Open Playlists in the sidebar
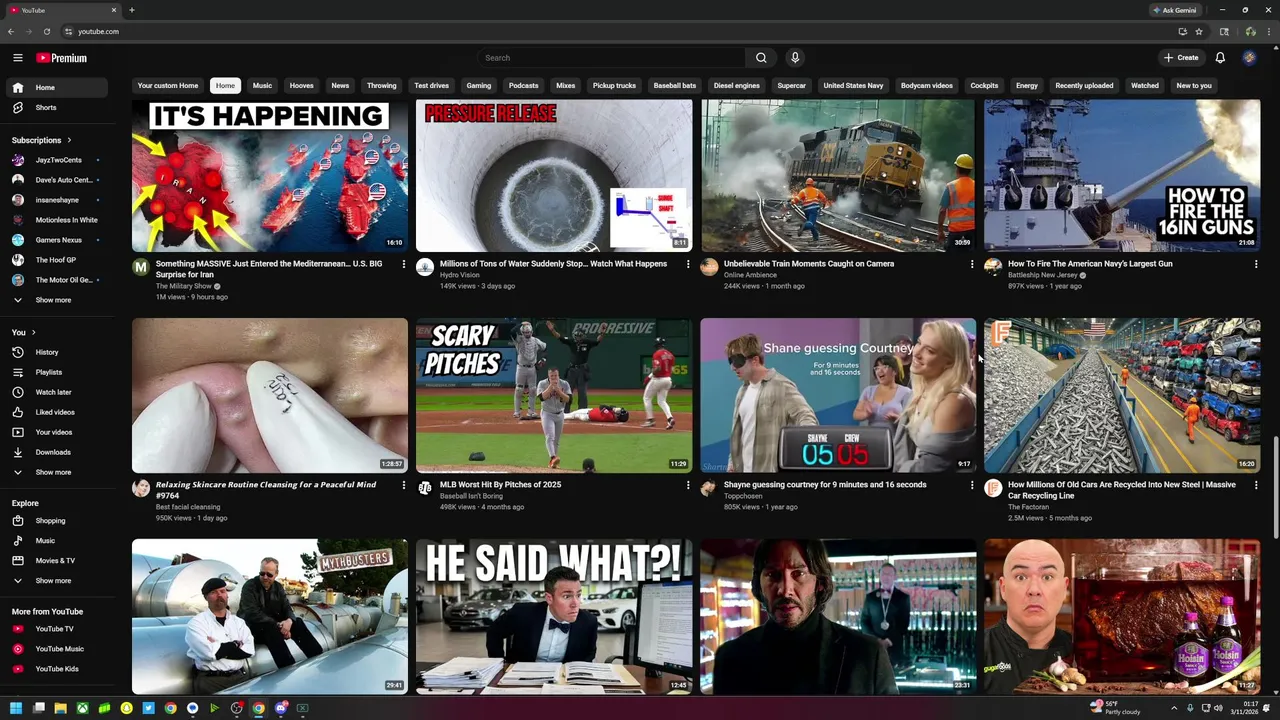1280x720 pixels. point(56,372)
